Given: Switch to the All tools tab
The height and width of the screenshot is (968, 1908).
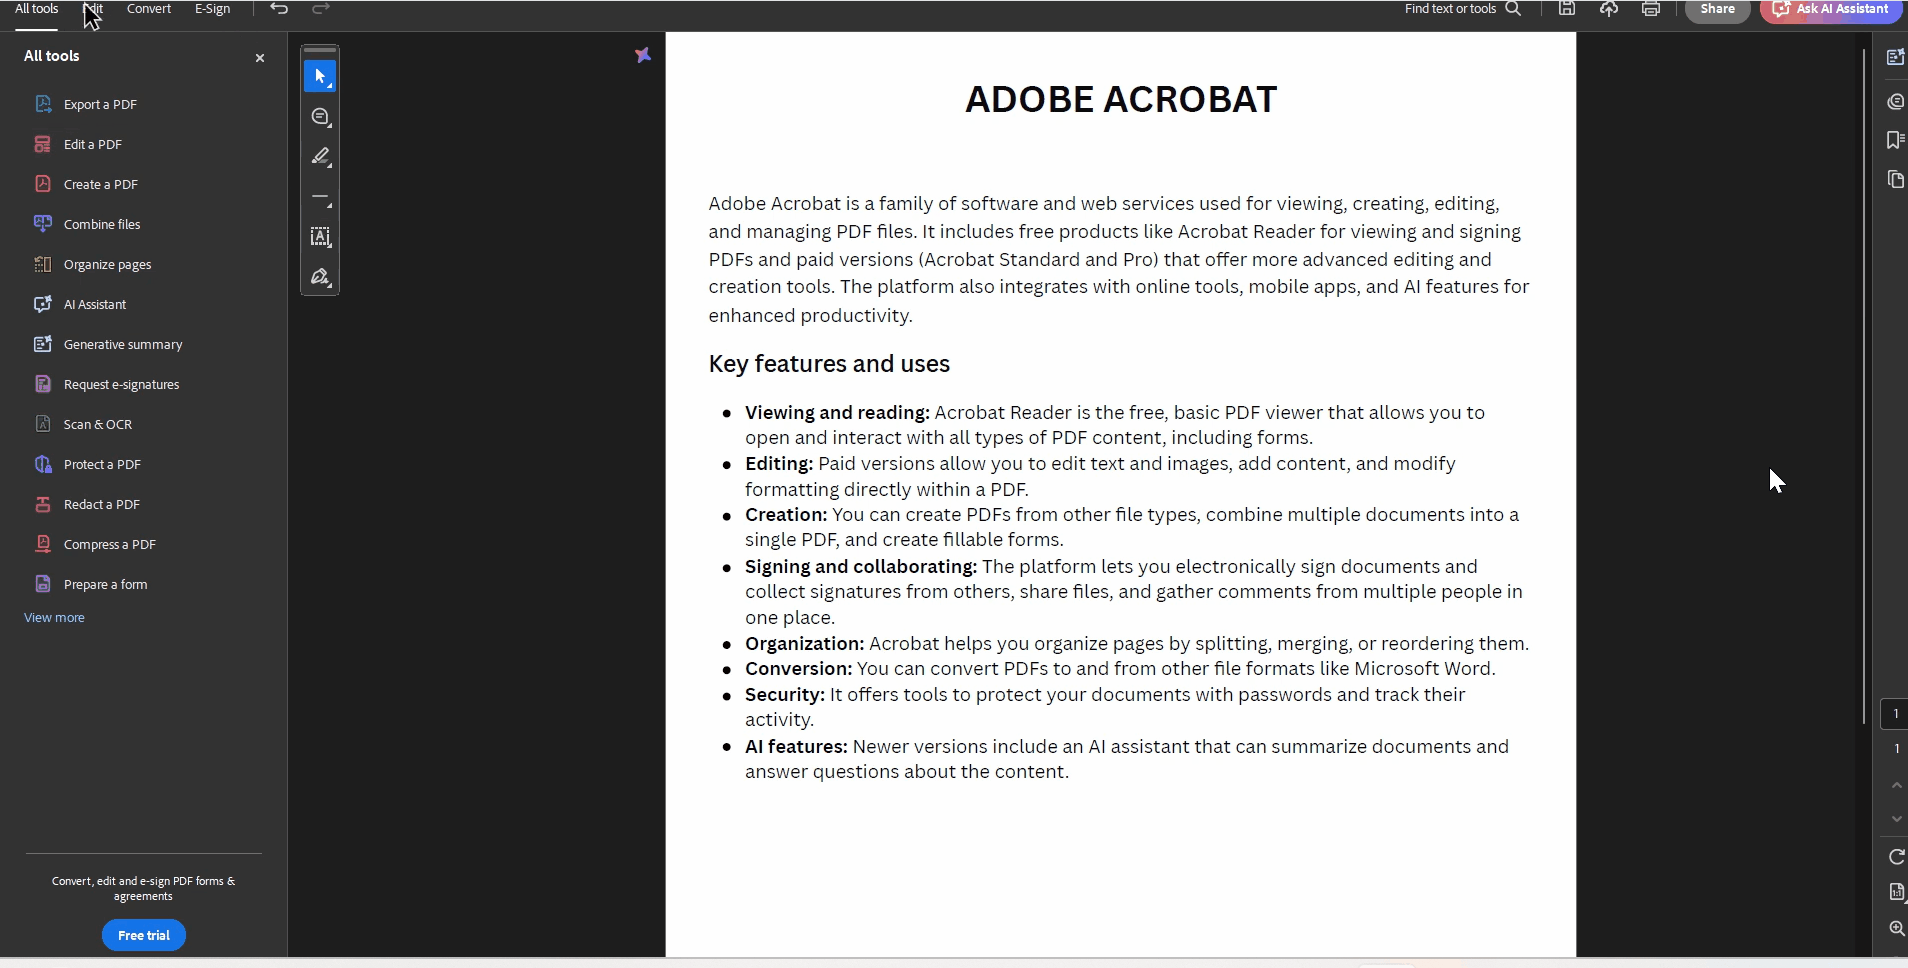Looking at the screenshot, I should coord(36,9).
